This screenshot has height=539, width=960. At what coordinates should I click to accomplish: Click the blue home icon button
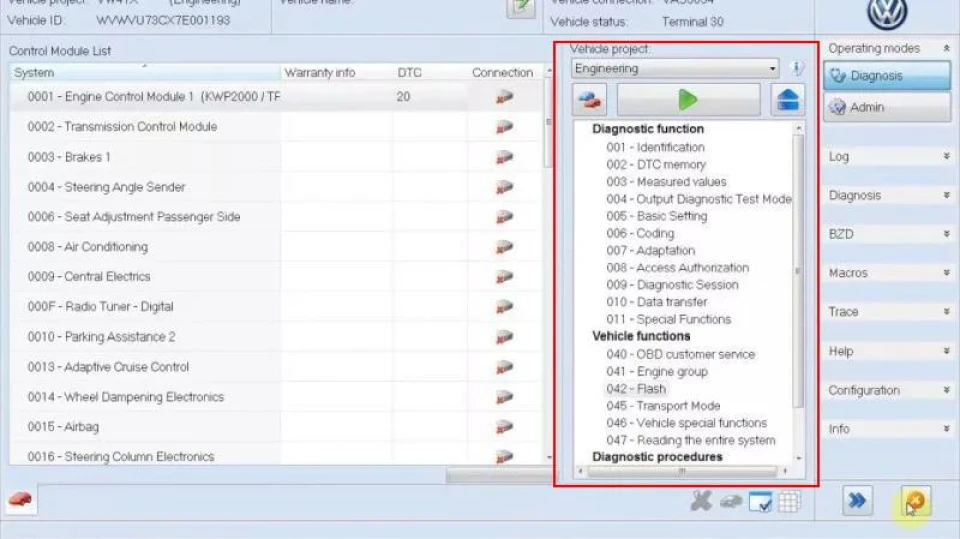(x=787, y=99)
